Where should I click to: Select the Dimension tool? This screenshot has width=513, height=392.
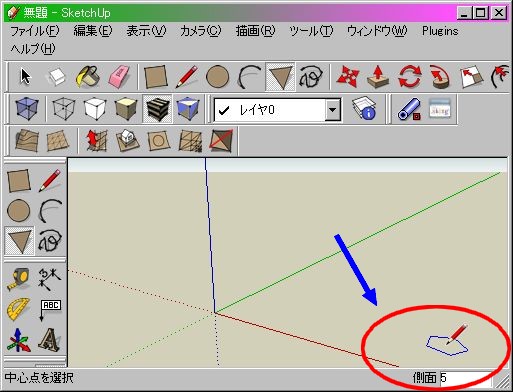[x=50, y=279]
